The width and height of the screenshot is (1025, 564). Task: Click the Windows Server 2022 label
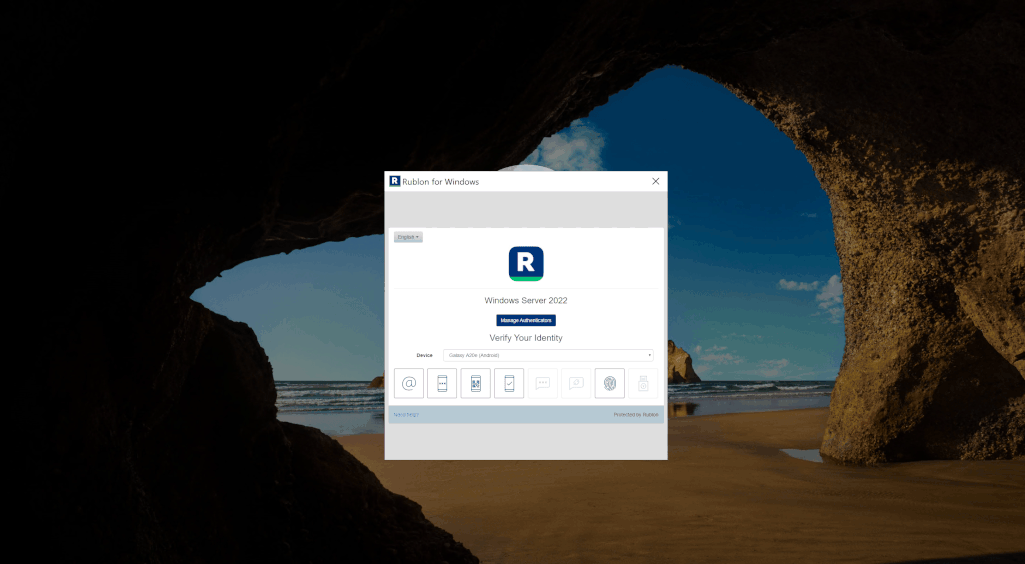point(526,300)
